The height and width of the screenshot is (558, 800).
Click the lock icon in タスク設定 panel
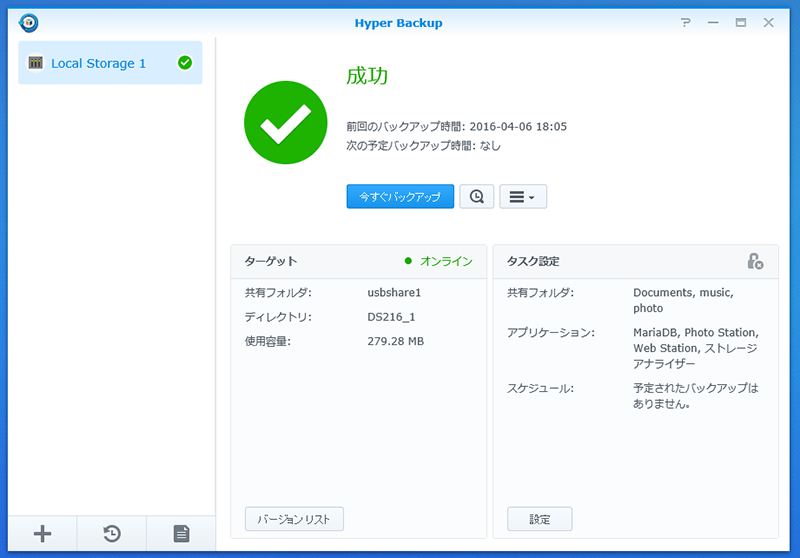[x=755, y=261]
